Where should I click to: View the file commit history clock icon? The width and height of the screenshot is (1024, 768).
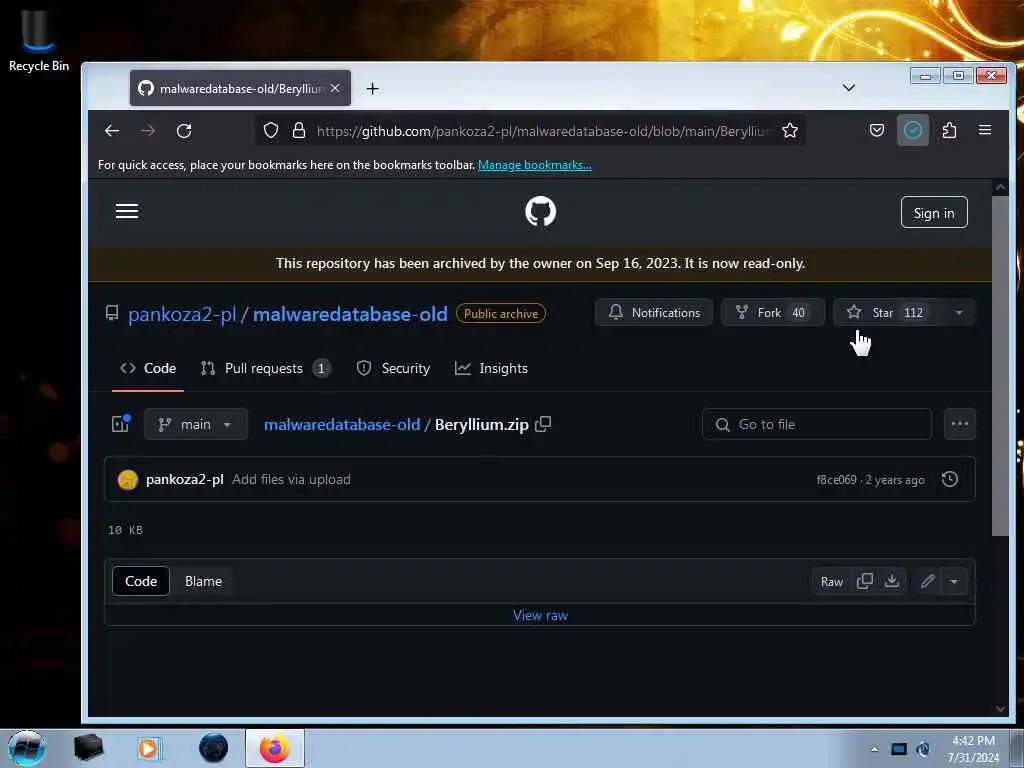950,479
